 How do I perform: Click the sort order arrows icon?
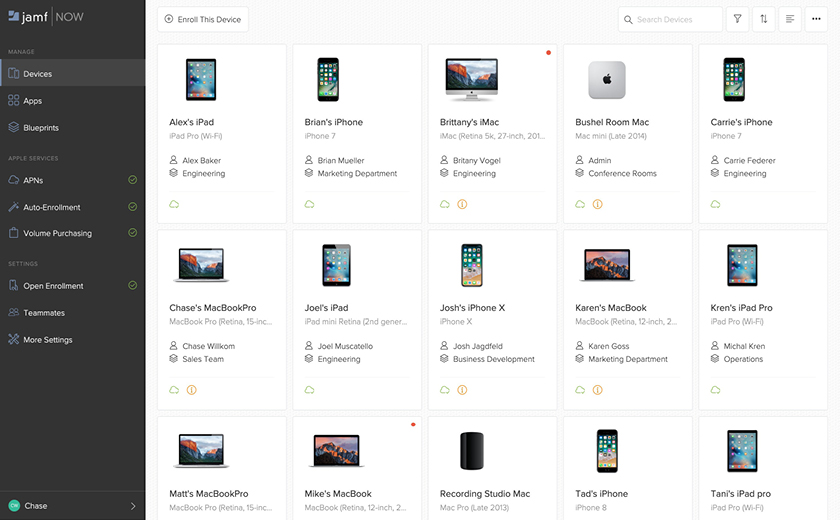(764, 19)
